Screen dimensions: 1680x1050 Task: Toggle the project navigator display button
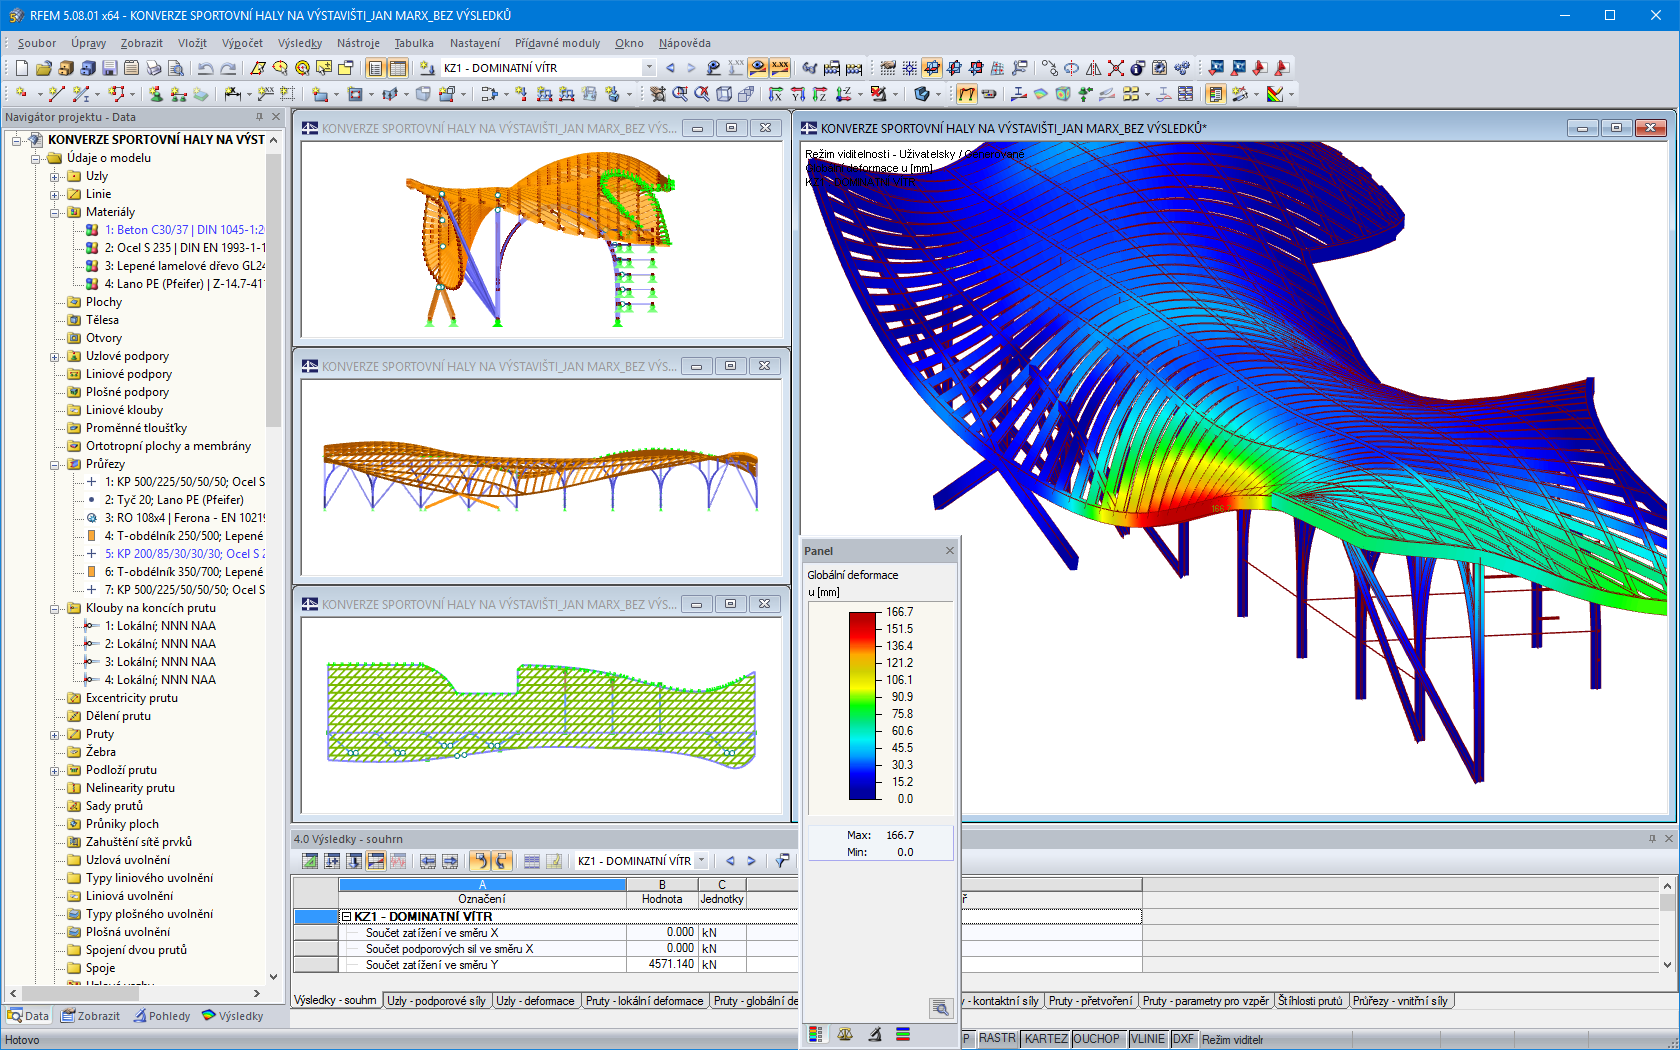point(375,68)
